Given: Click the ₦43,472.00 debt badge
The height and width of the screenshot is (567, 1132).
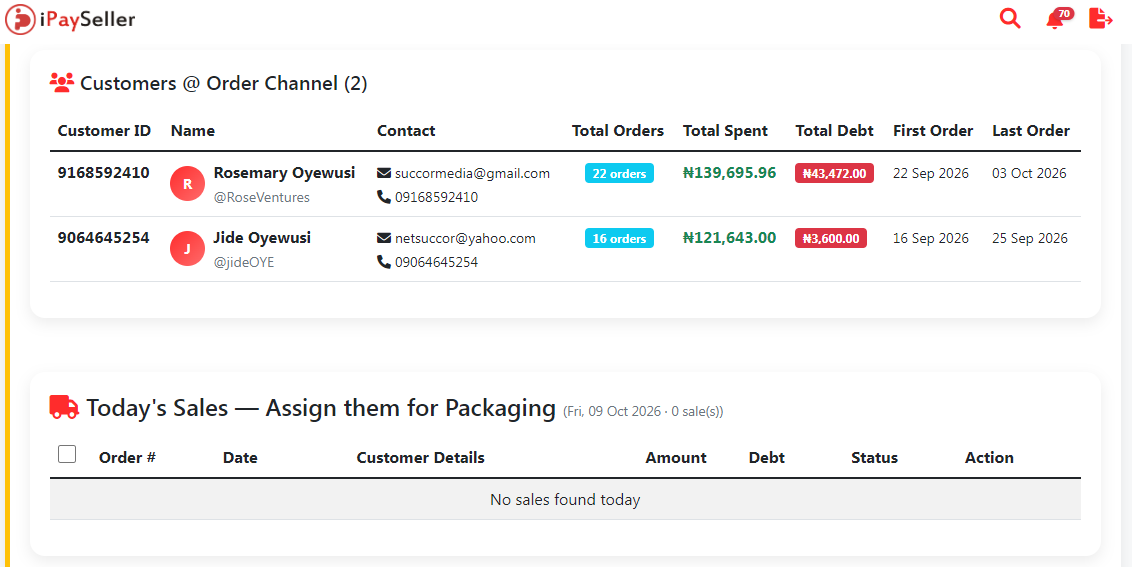Looking at the screenshot, I should coord(835,173).
